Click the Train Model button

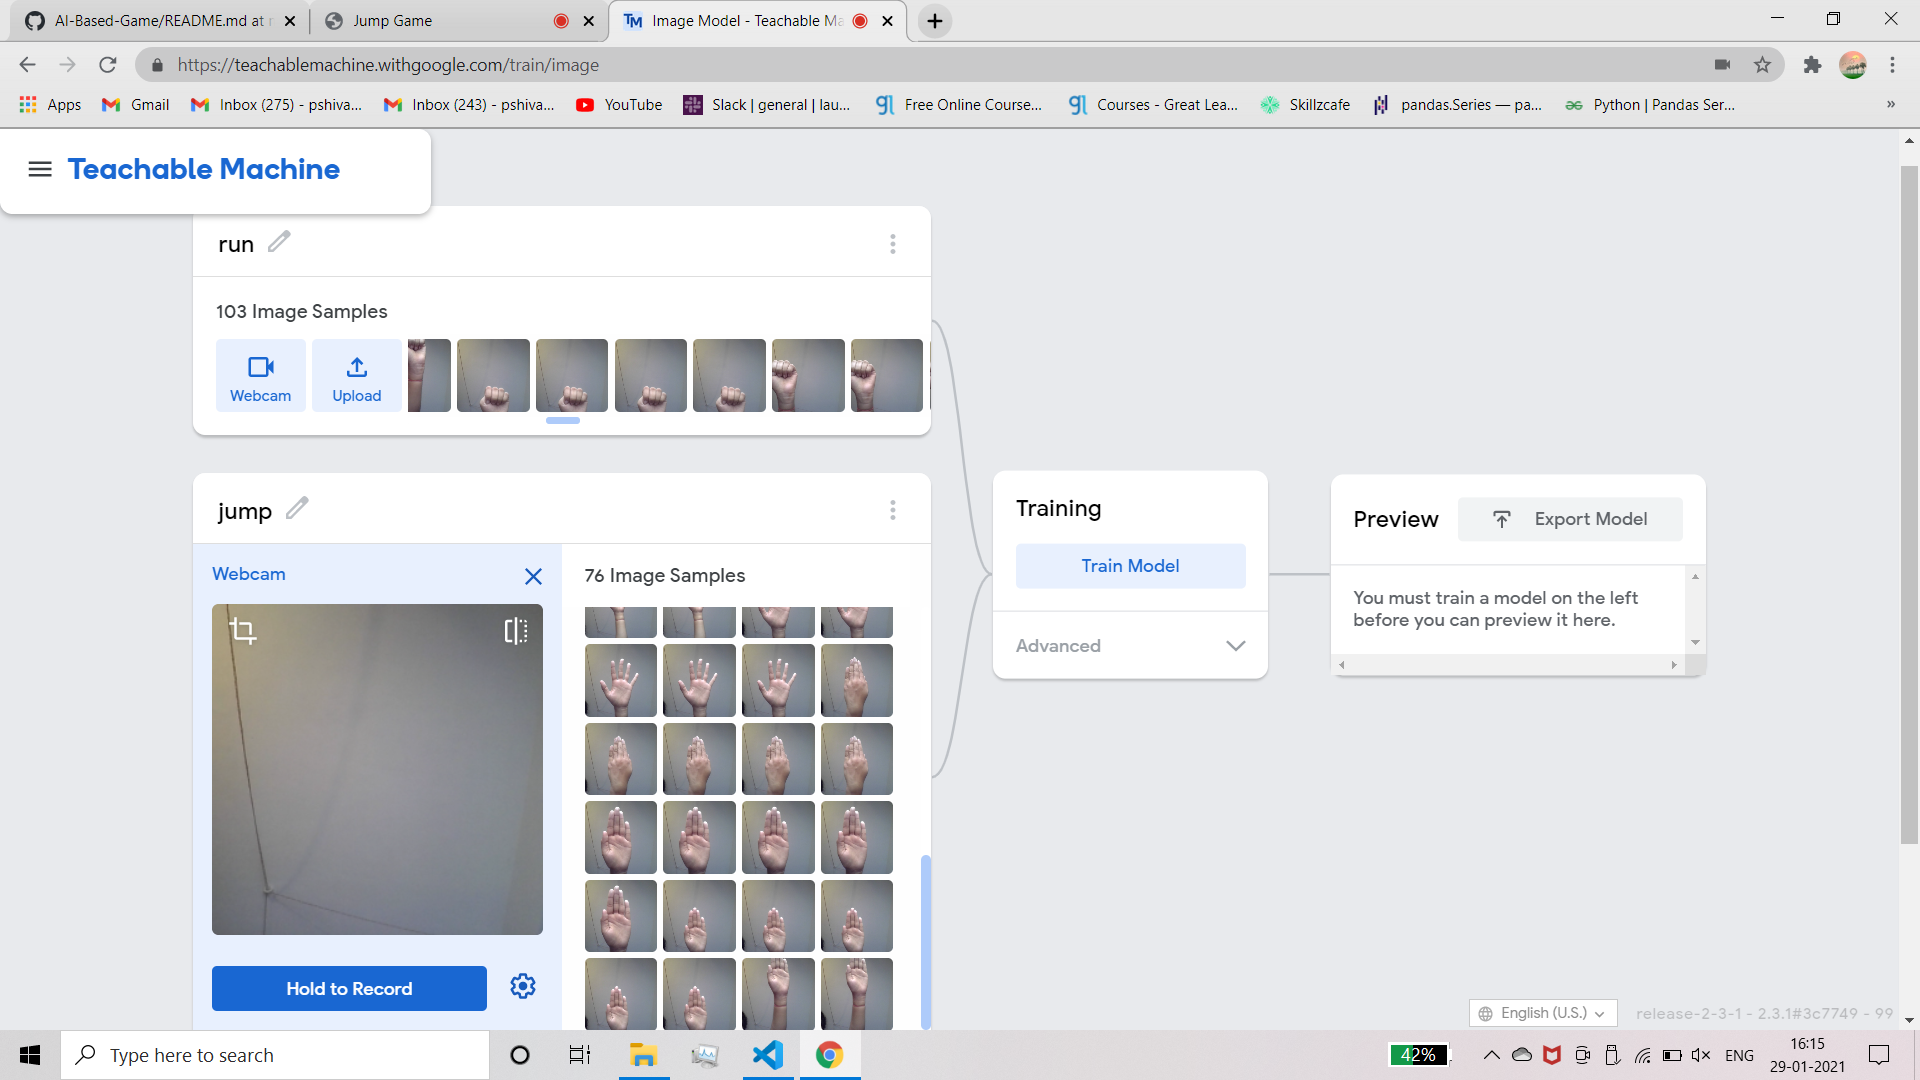[1129, 565]
